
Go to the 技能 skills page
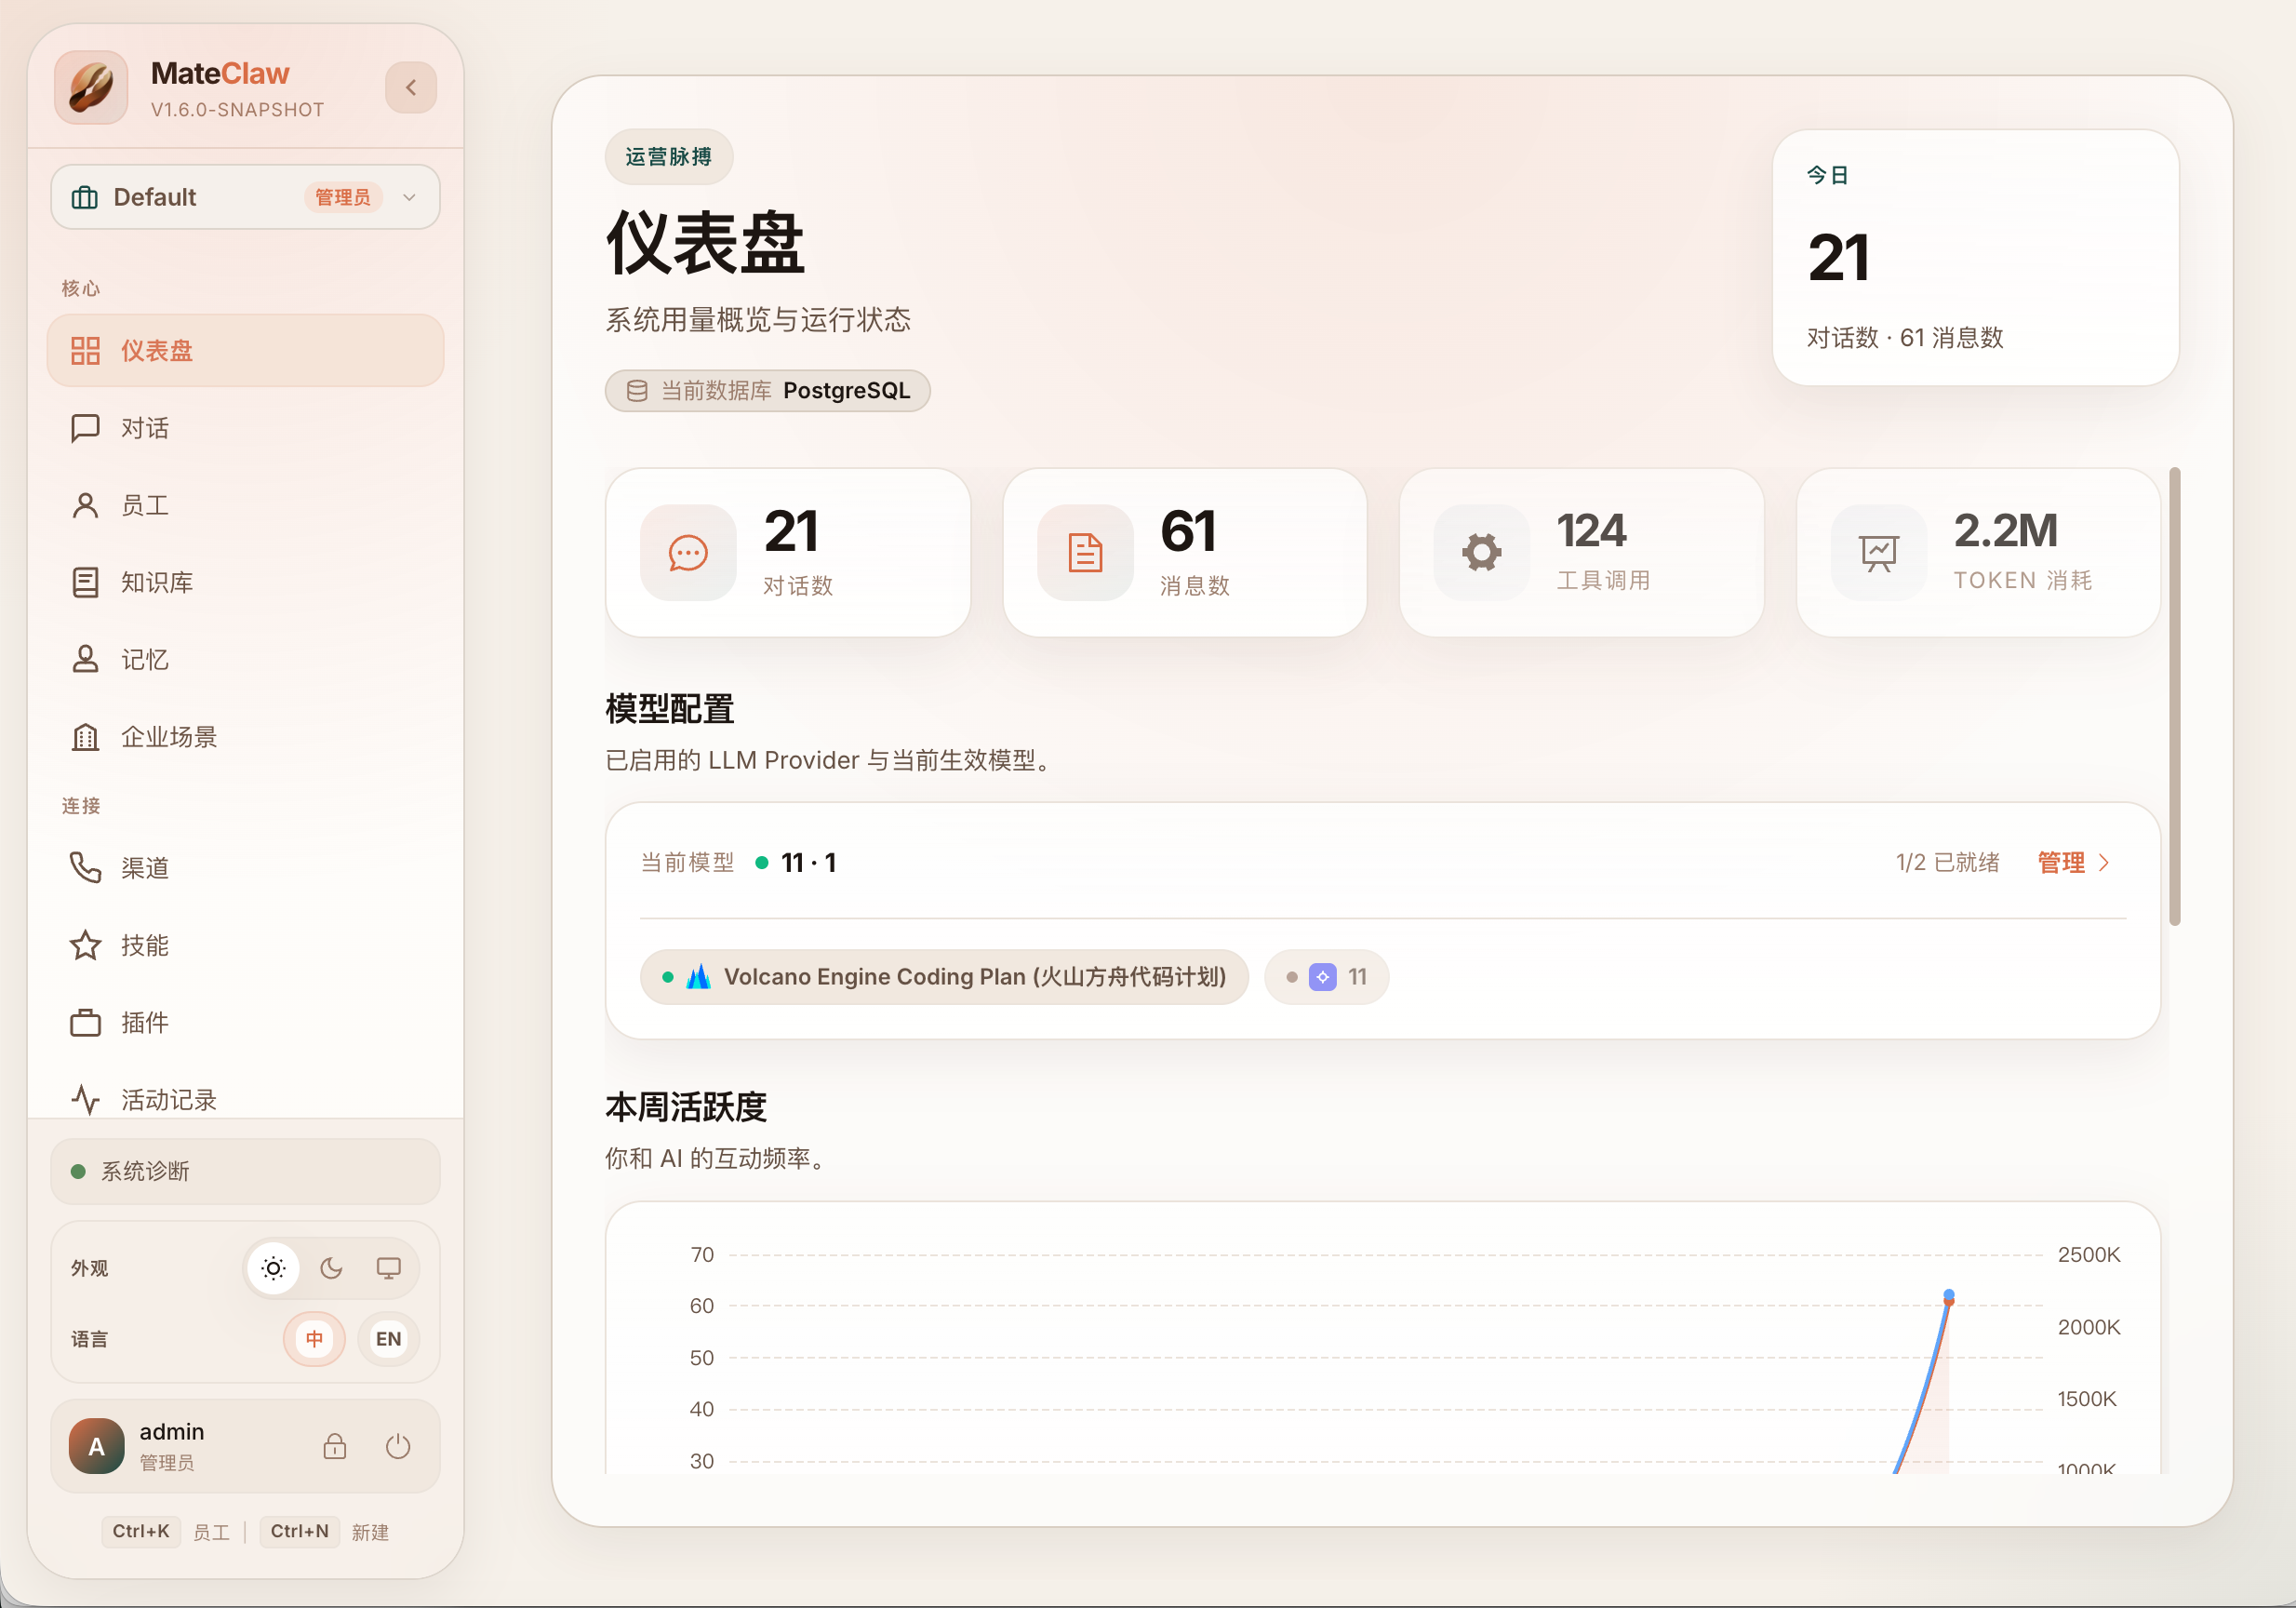(245, 945)
